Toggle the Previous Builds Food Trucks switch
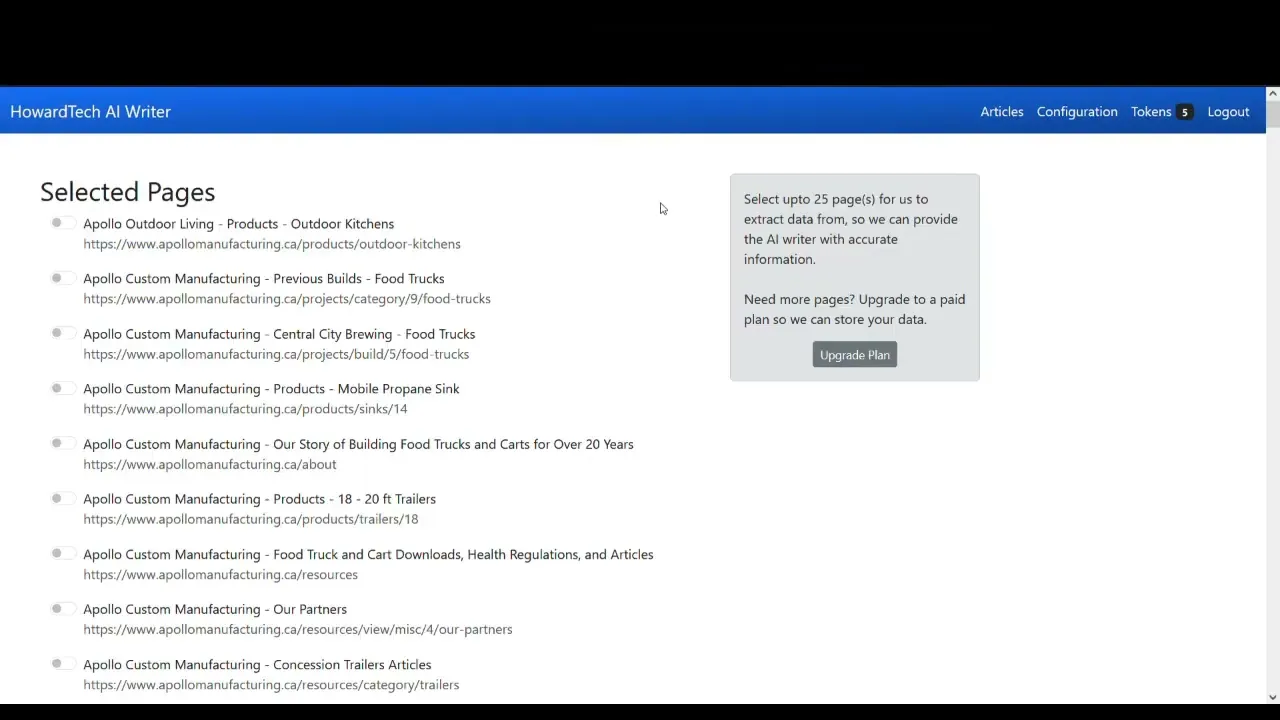 tap(62, 278)
